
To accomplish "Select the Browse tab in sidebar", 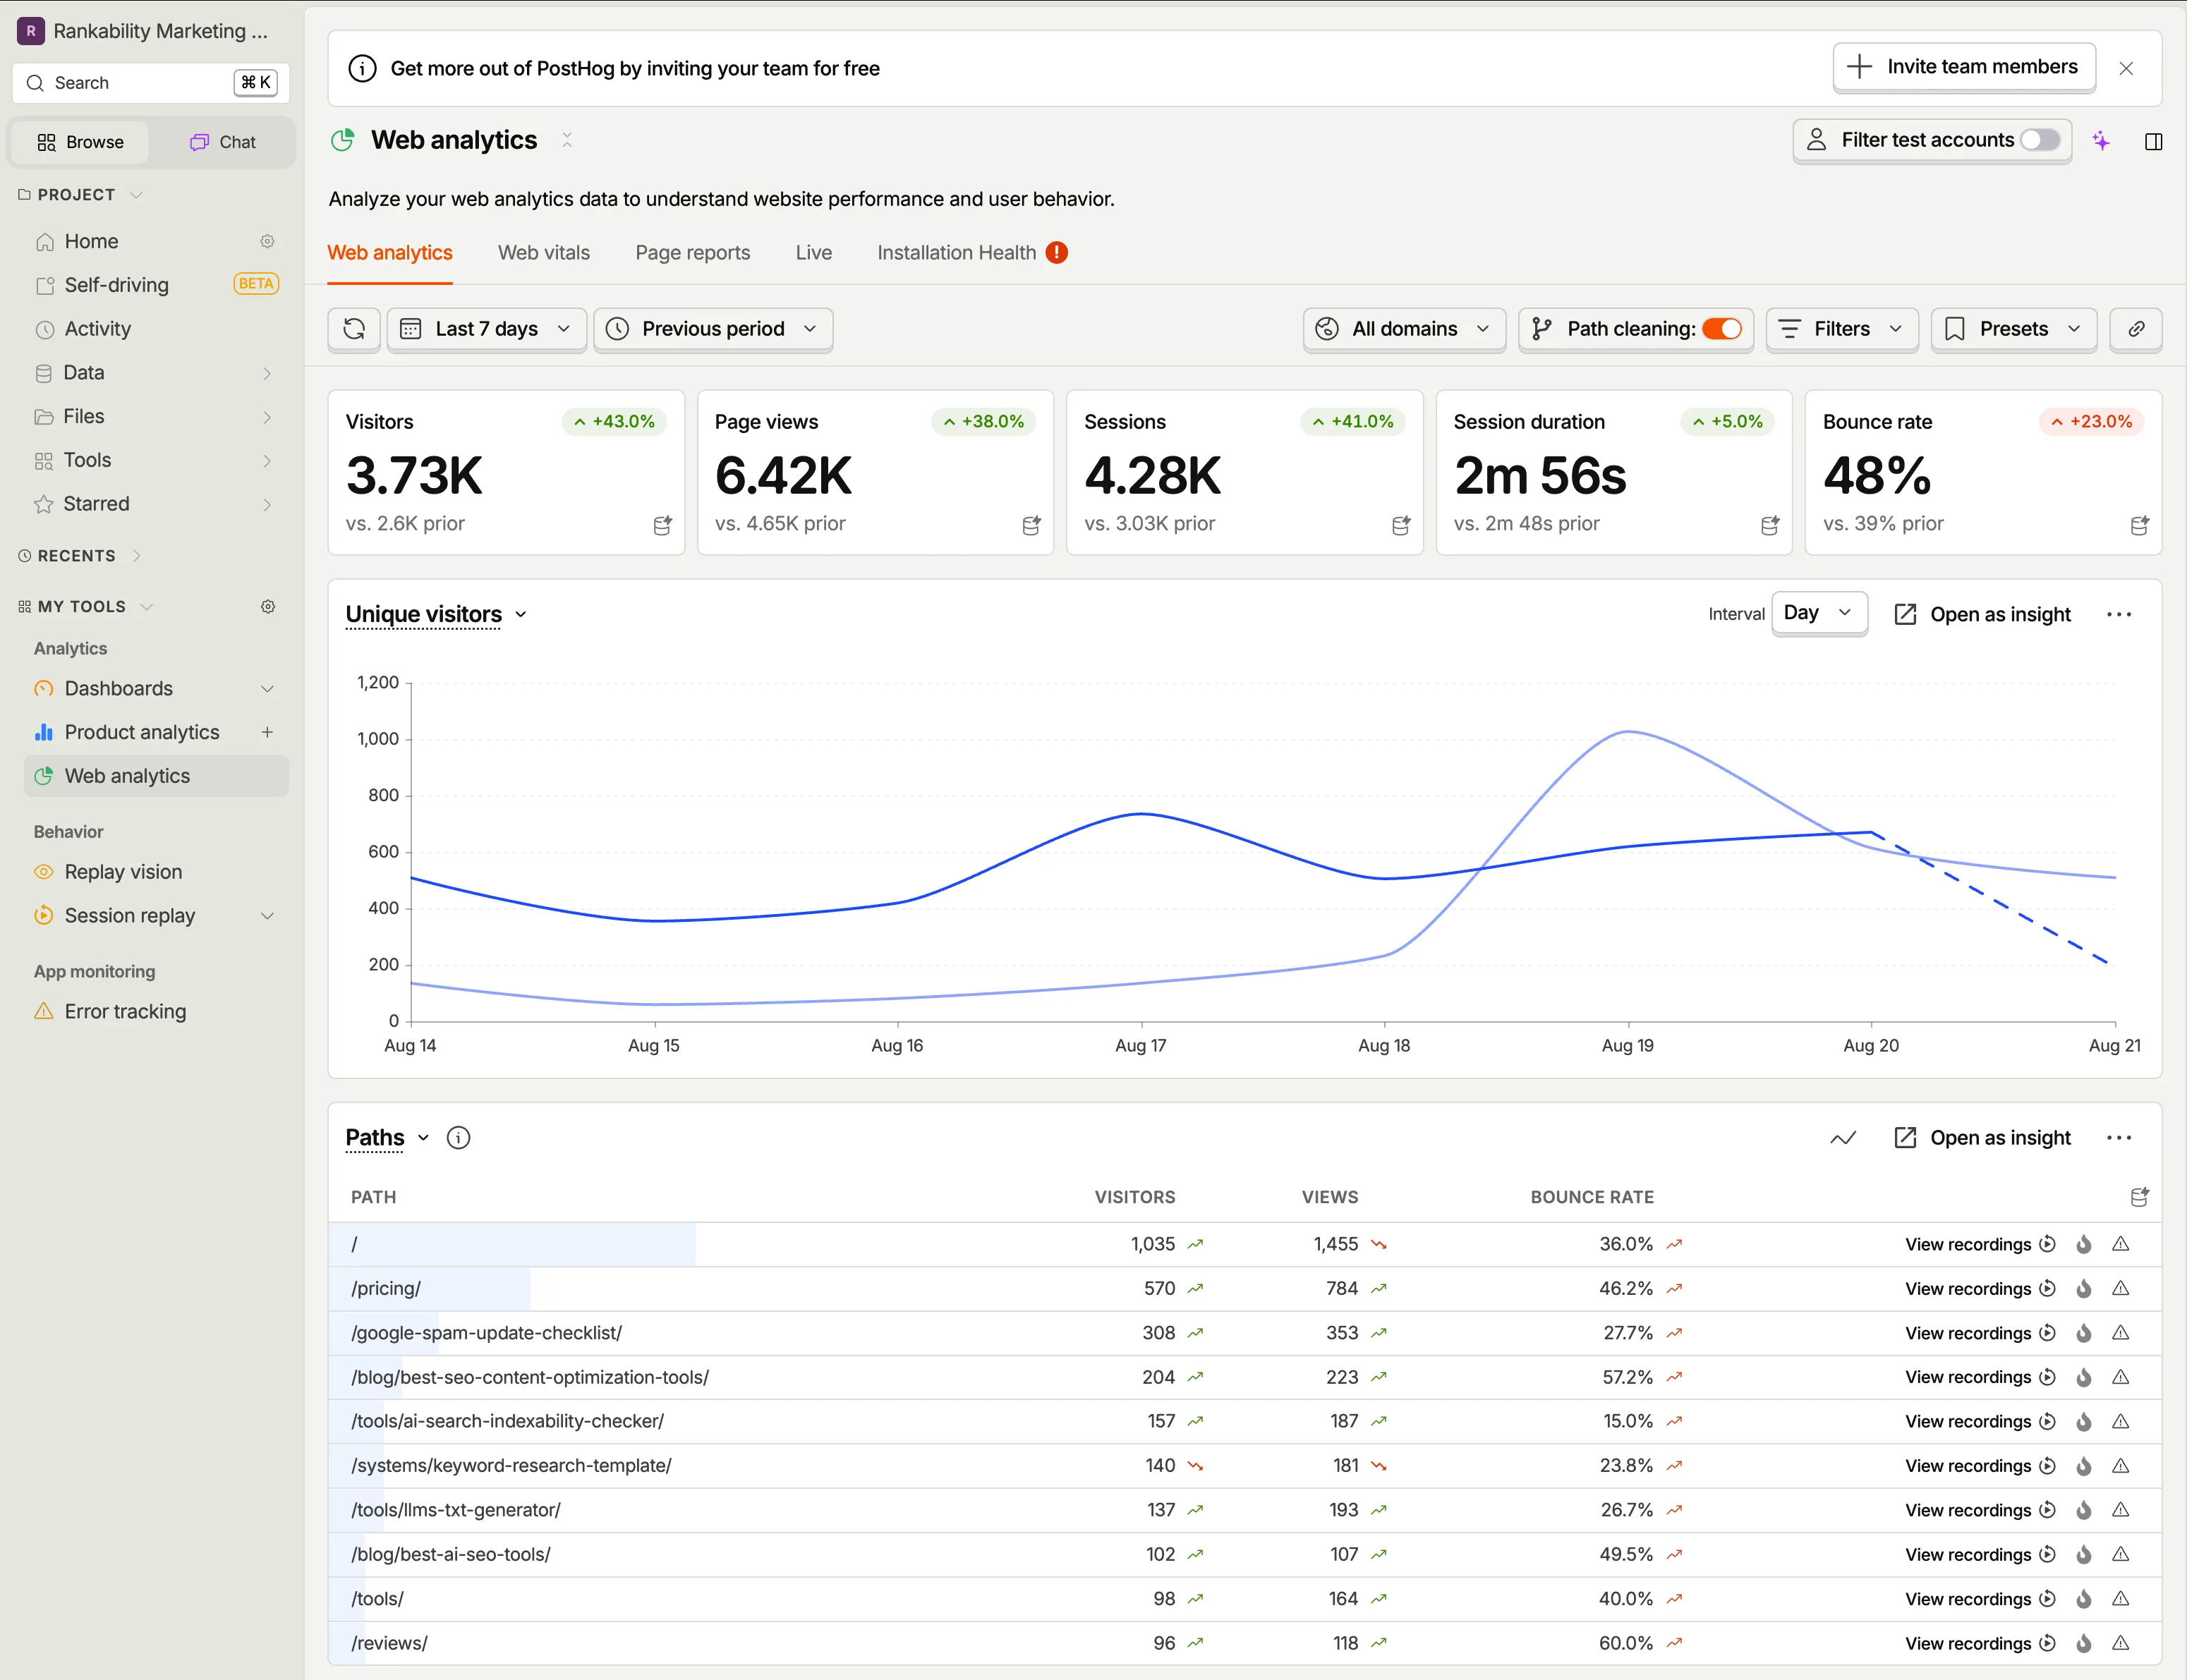I will point(81,142).
